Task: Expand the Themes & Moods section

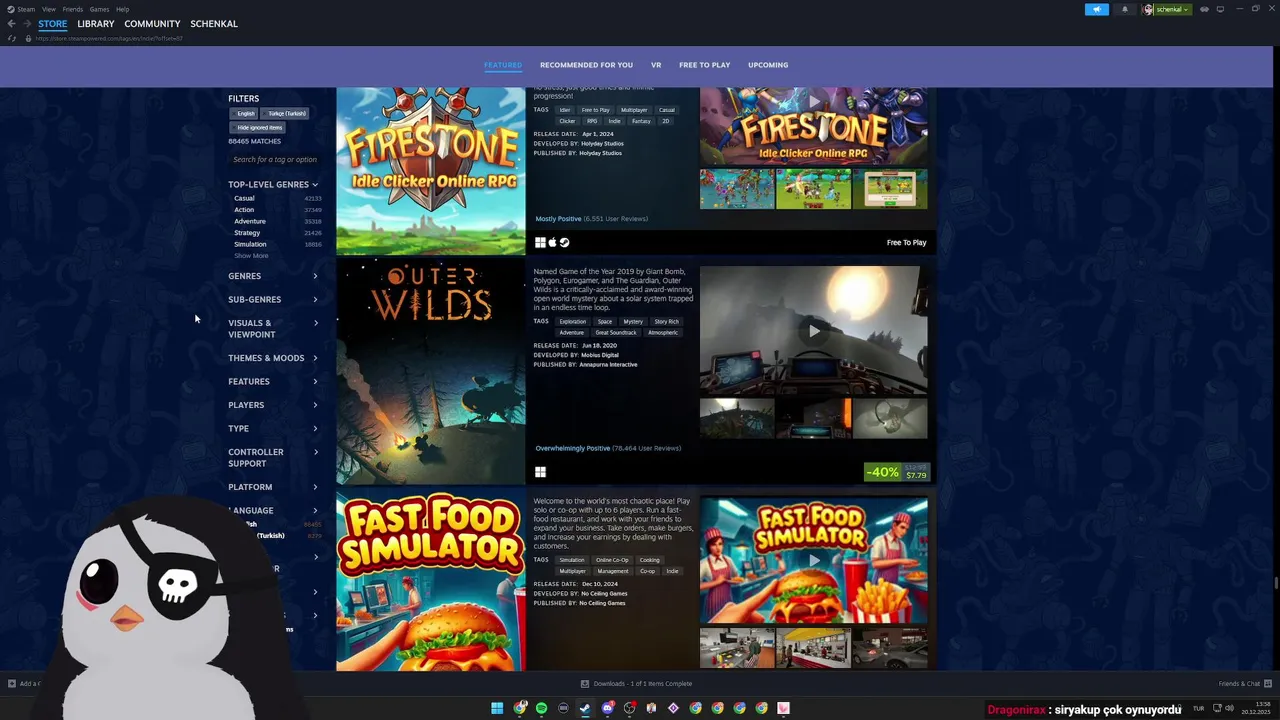Action: tap(273, 358)
